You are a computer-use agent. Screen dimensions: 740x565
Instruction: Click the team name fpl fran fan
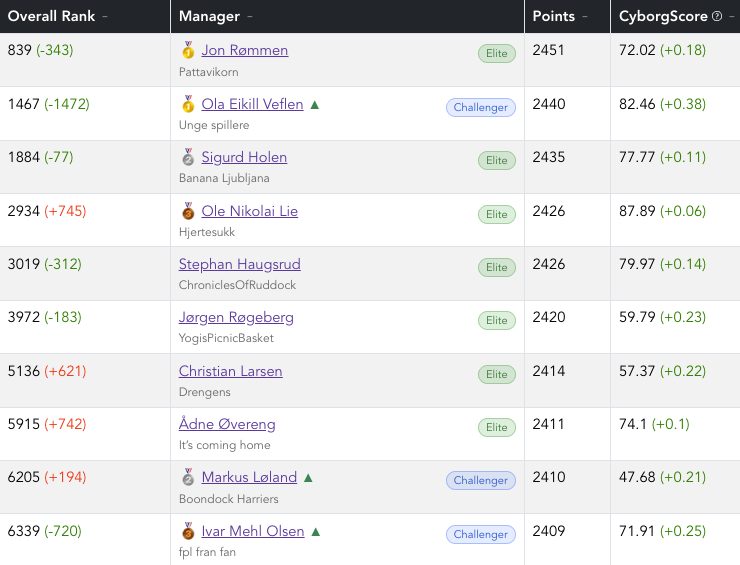tap(207, 552)
